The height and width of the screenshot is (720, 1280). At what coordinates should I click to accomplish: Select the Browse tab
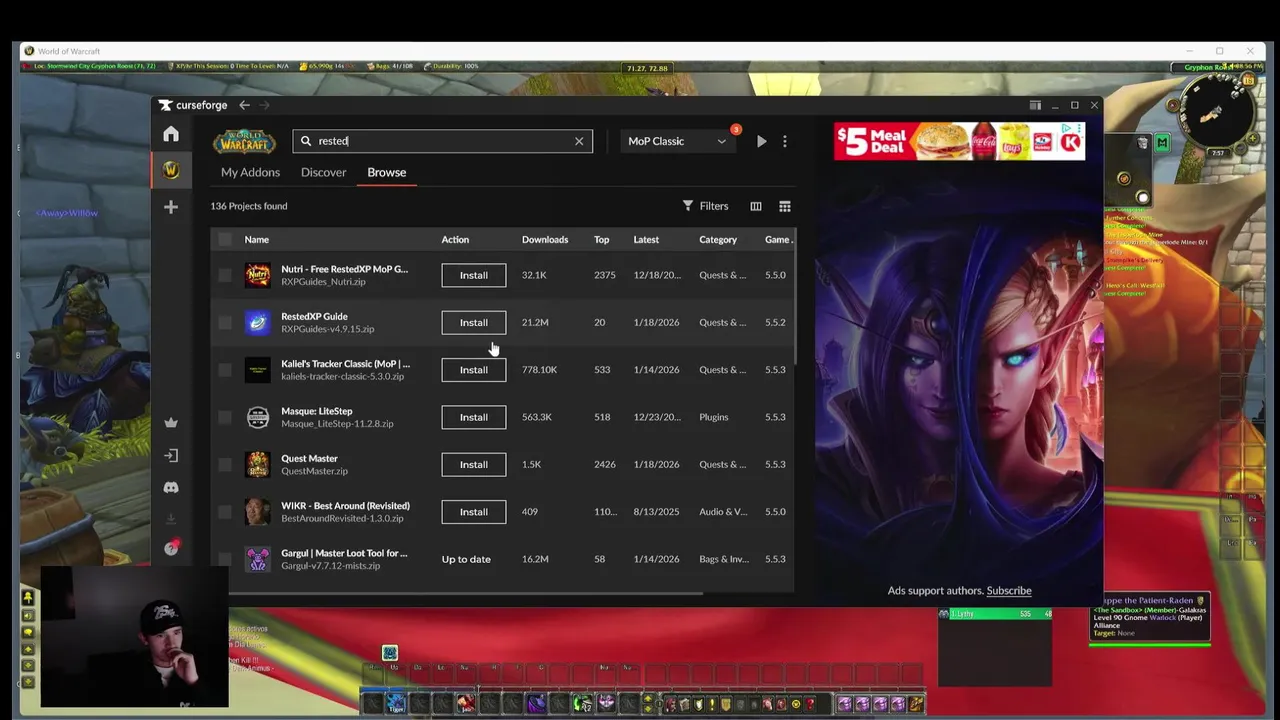[386, 172]
